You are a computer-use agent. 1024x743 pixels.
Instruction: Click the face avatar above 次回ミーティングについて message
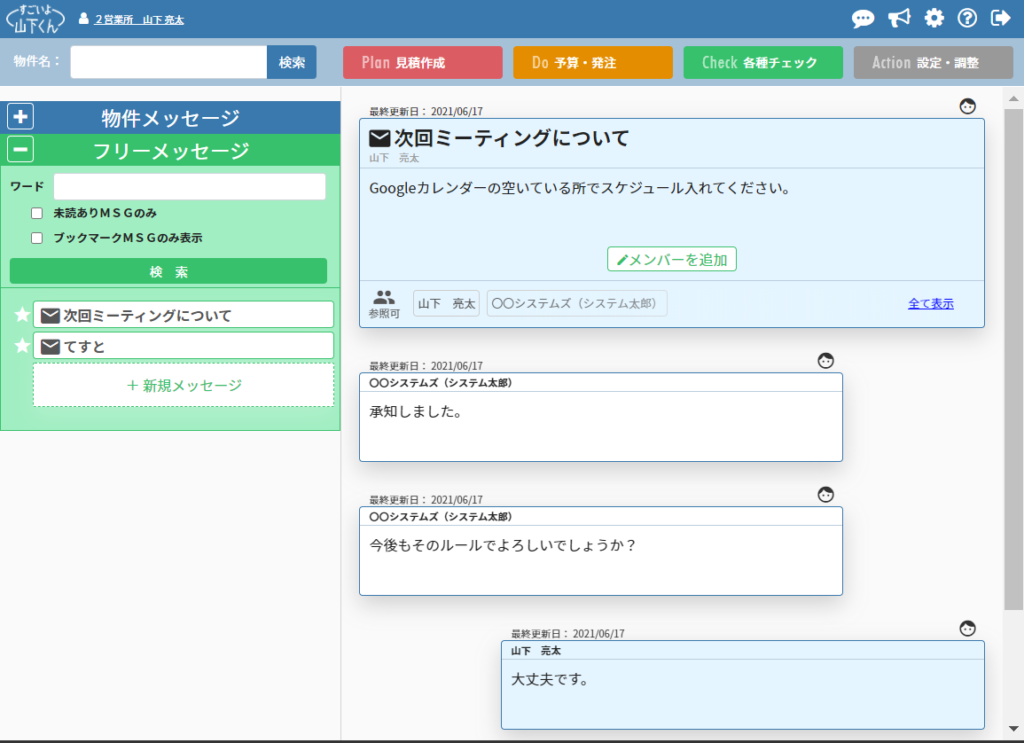[x=967, y=106]
